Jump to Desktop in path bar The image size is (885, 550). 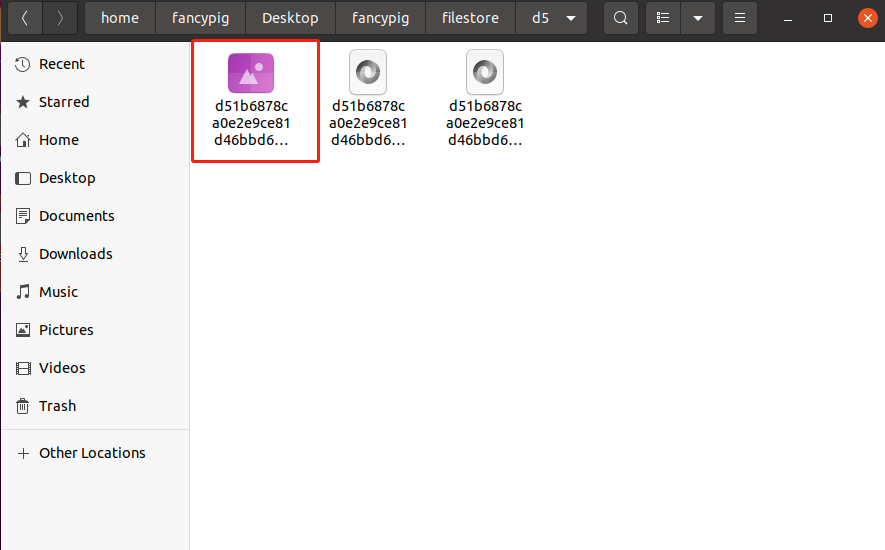point(290,18)
